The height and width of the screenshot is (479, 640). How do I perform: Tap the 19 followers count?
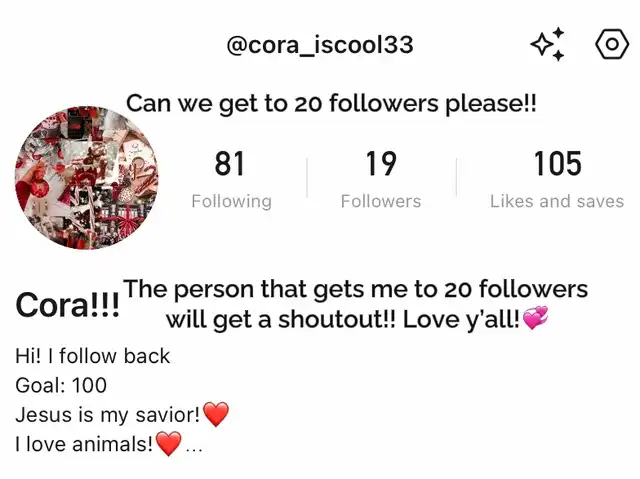tap(381, 164)
